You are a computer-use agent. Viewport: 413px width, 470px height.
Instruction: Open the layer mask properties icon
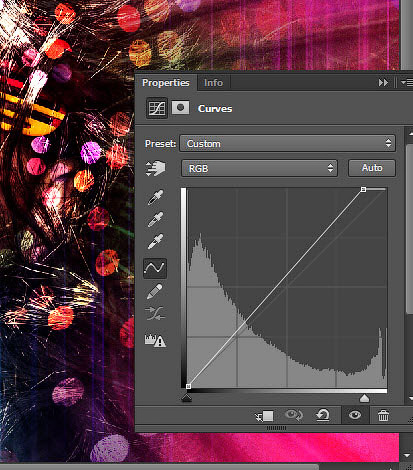[180, 108]
